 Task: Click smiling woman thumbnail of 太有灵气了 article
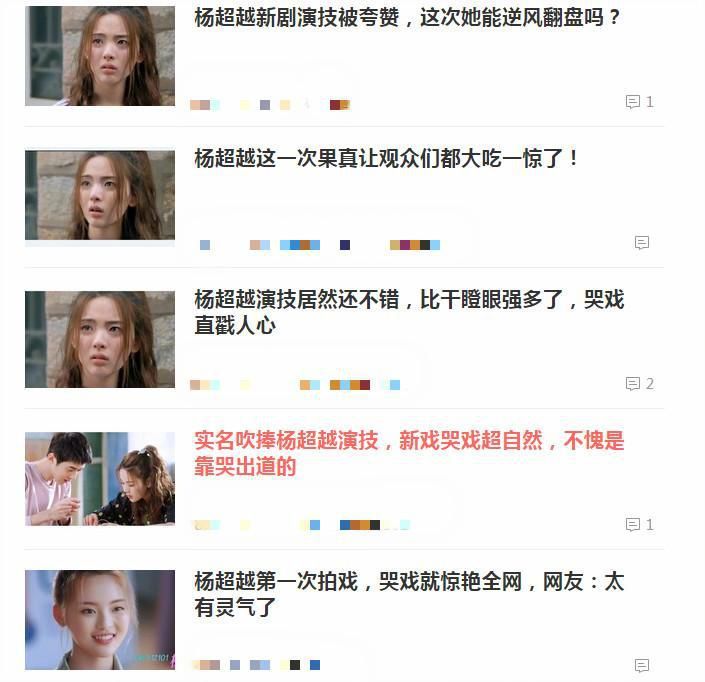click(x=100, y=620)
